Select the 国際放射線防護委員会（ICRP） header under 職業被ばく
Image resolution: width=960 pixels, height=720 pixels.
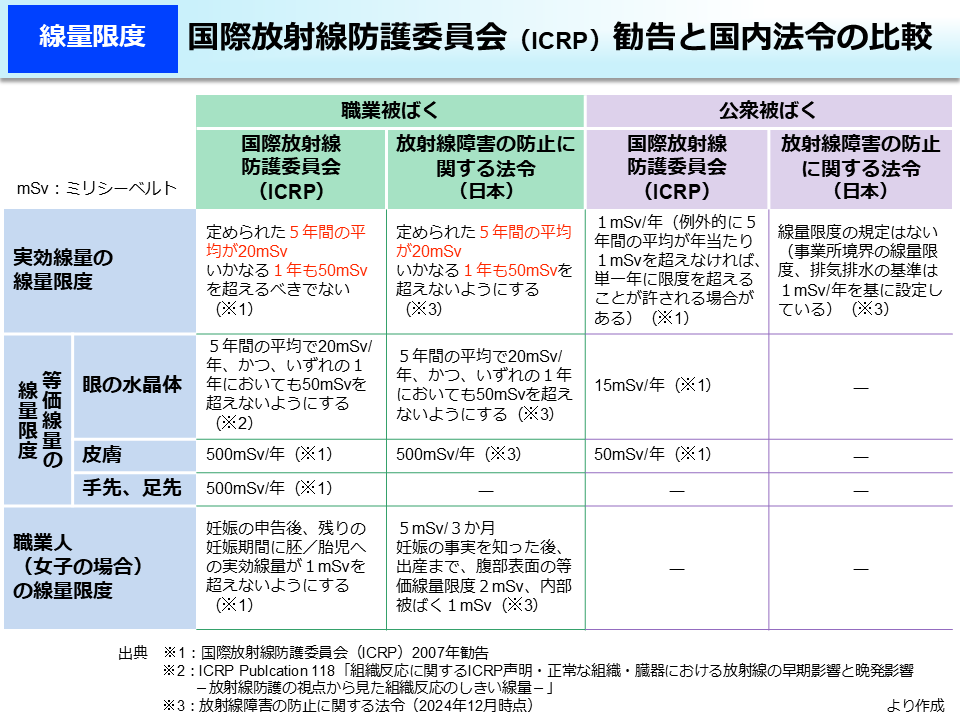click(x=292, y=165)
